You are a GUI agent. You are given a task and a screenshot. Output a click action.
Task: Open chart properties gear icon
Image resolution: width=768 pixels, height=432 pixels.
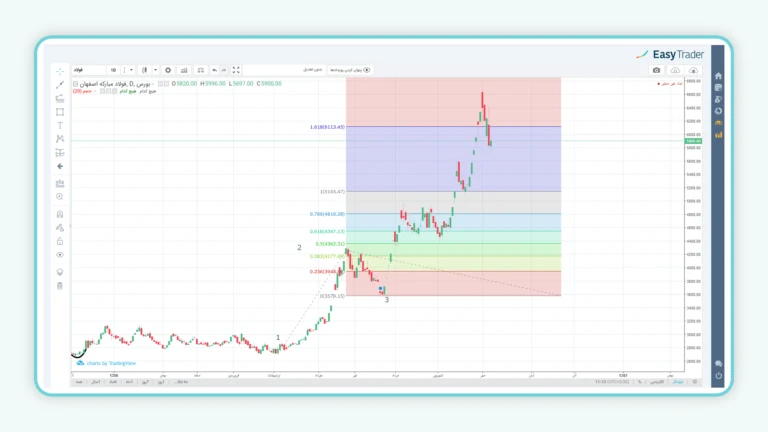coord(168,70)
